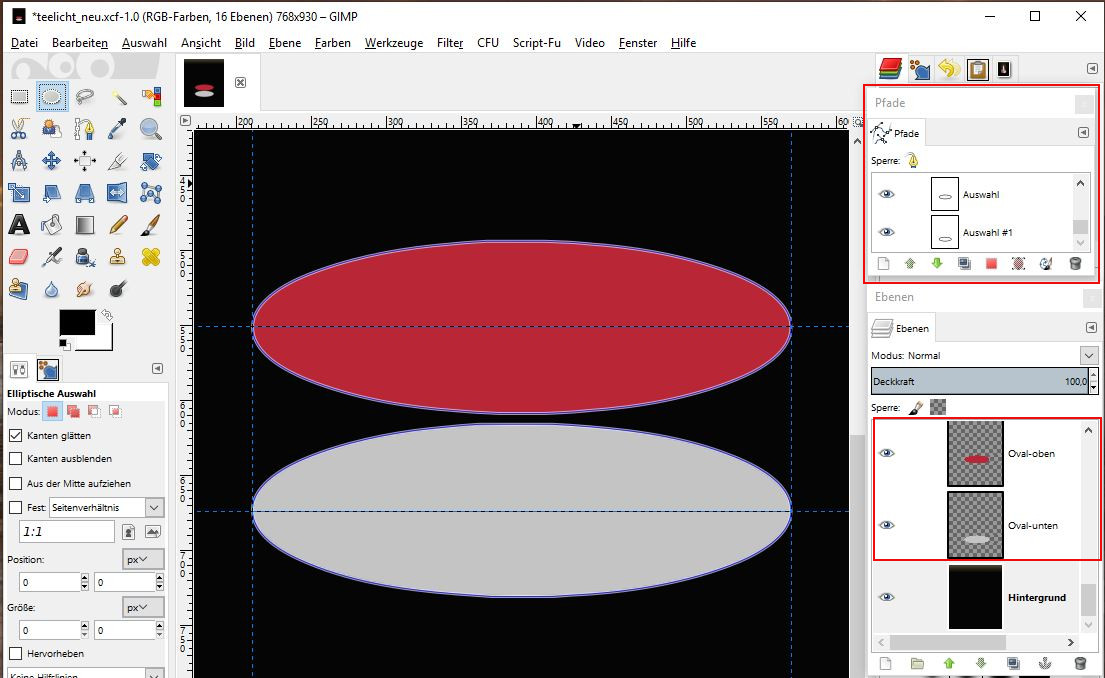Open the Modus Normal dropdown
This screenshot has width=1105, height=678.
1089,355
